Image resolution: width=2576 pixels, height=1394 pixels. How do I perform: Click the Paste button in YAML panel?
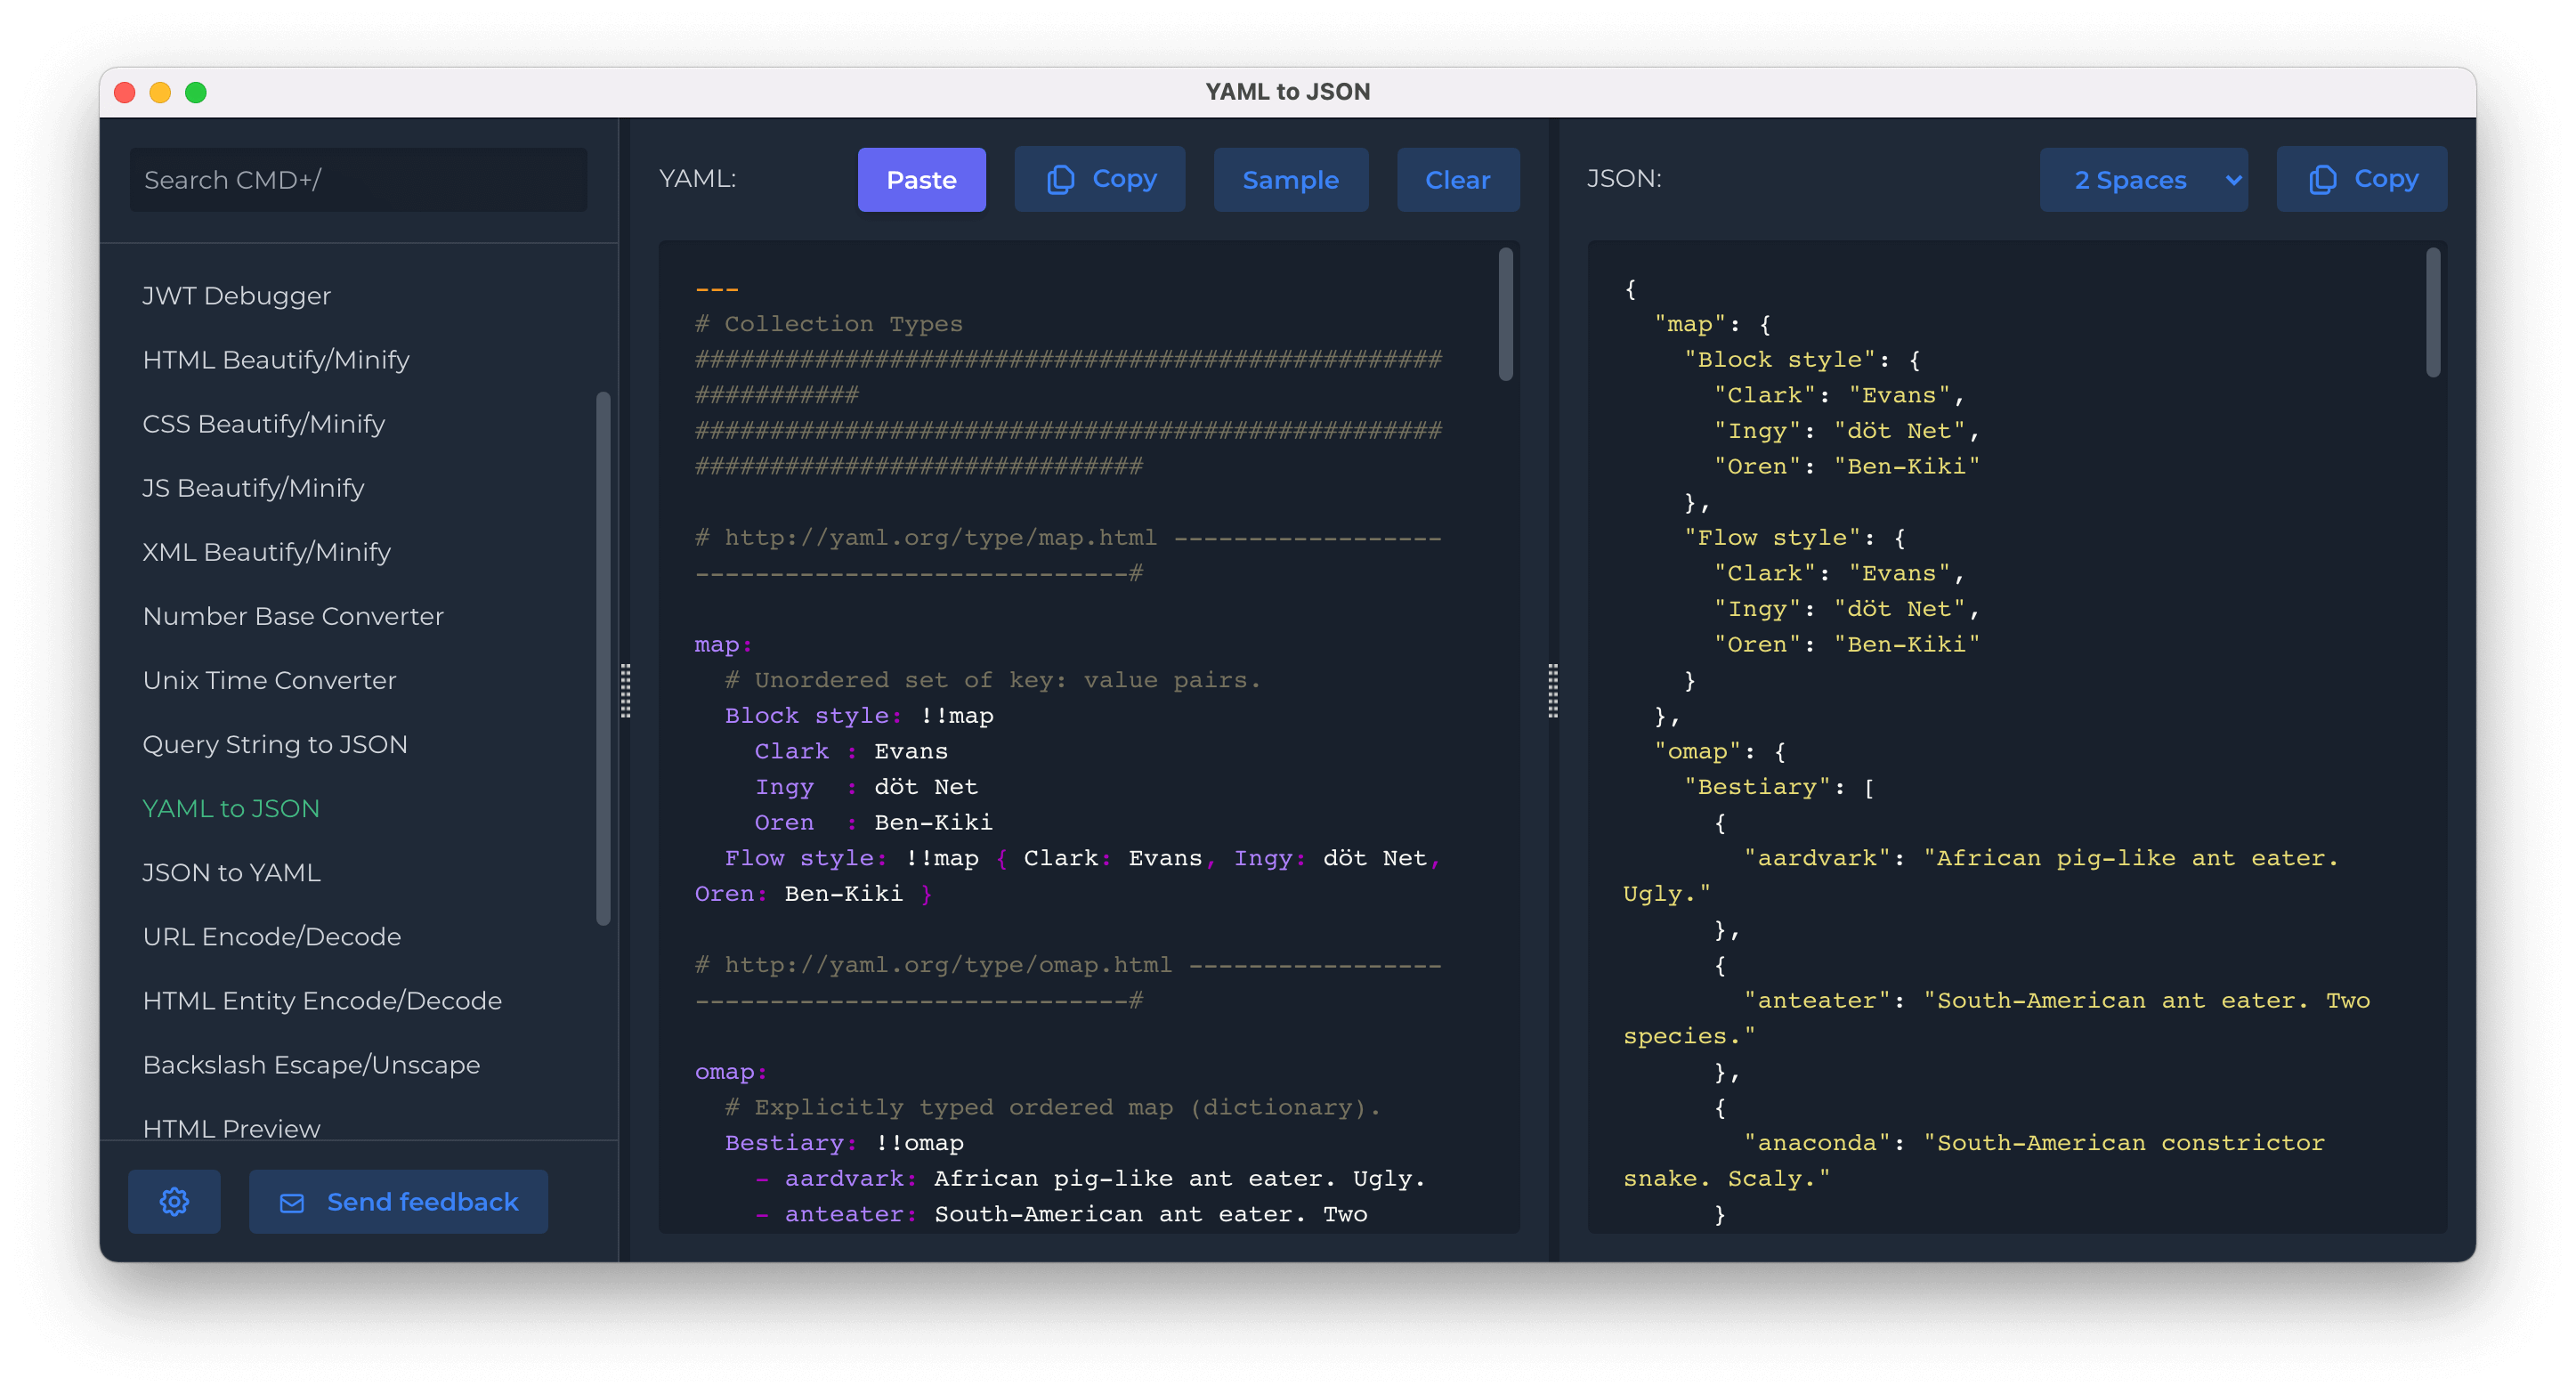point(921,179)
